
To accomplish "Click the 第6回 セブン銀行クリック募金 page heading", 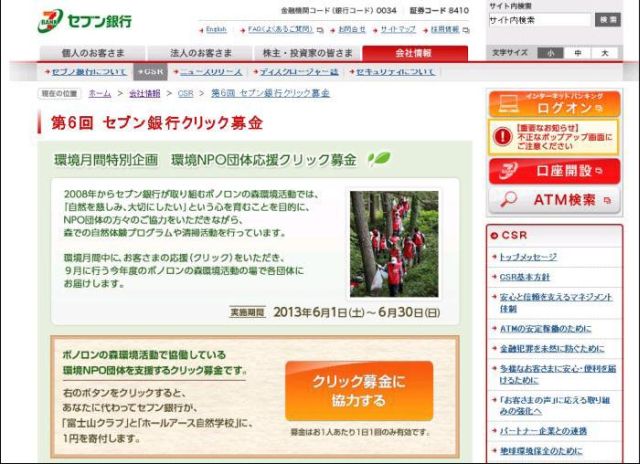I will coord(157,122).
